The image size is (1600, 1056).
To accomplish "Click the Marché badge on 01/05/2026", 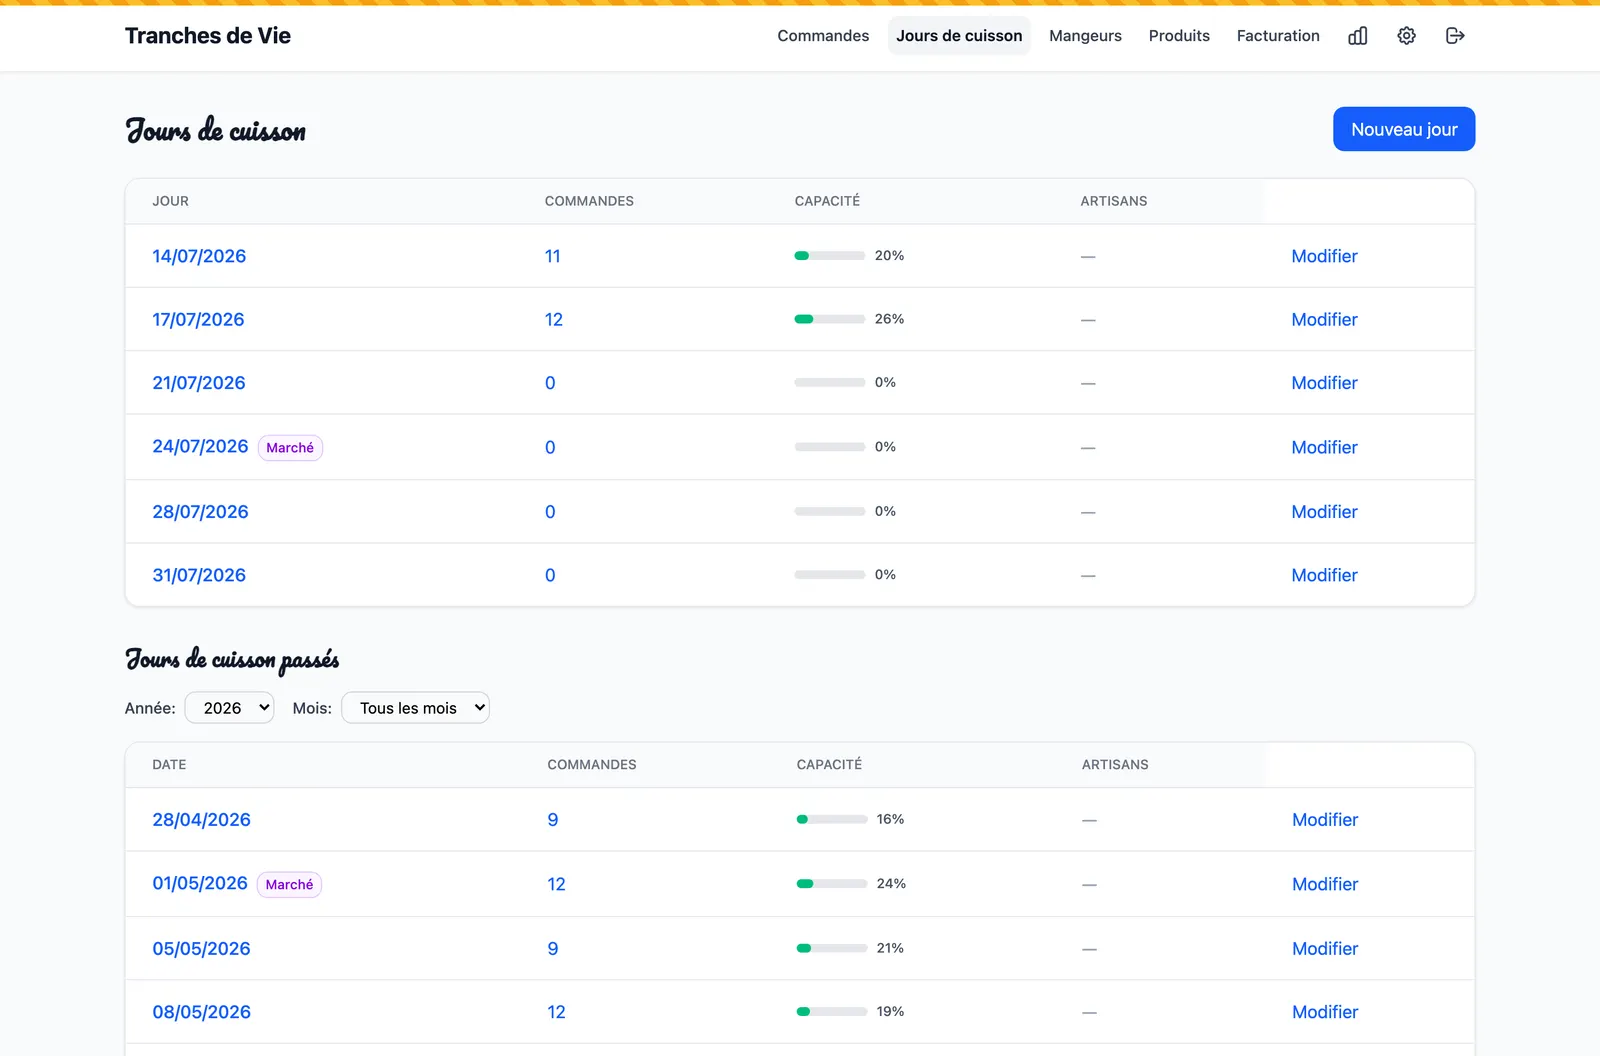I will tap(289, 884).
